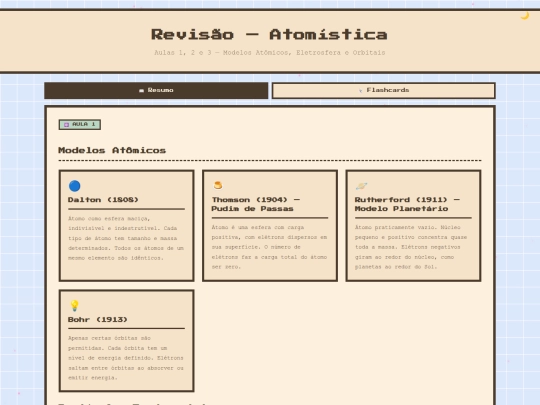Select the Thomson (1904) – Pudim de Passas heading
Image resolution: width=540 pixels, height=405 pixels.
[256, 204]
